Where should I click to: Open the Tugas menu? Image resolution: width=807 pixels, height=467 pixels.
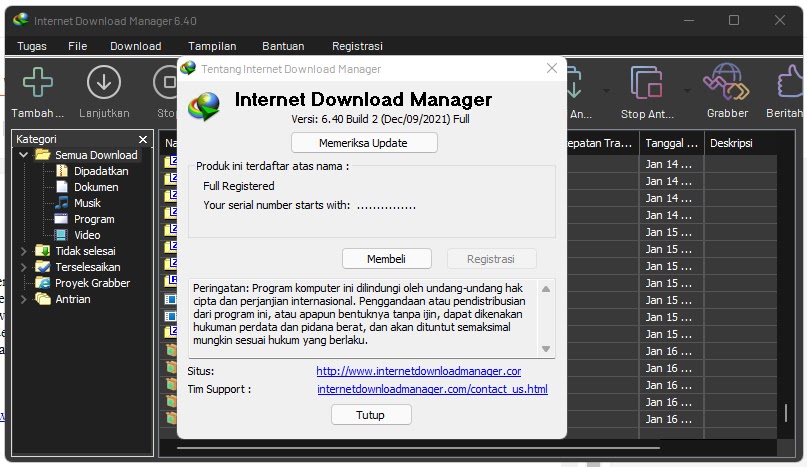pyautogui.click(x=32, y=46)
